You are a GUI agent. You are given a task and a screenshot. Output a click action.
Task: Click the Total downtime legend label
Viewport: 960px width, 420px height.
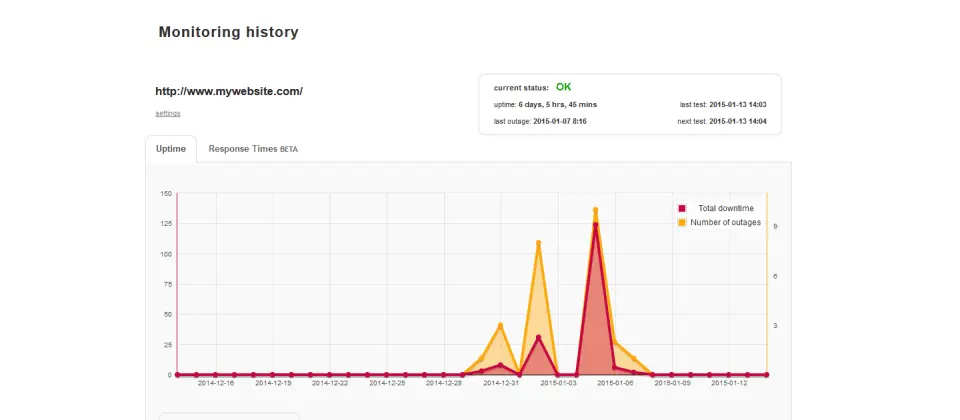[x=726, y=208]
